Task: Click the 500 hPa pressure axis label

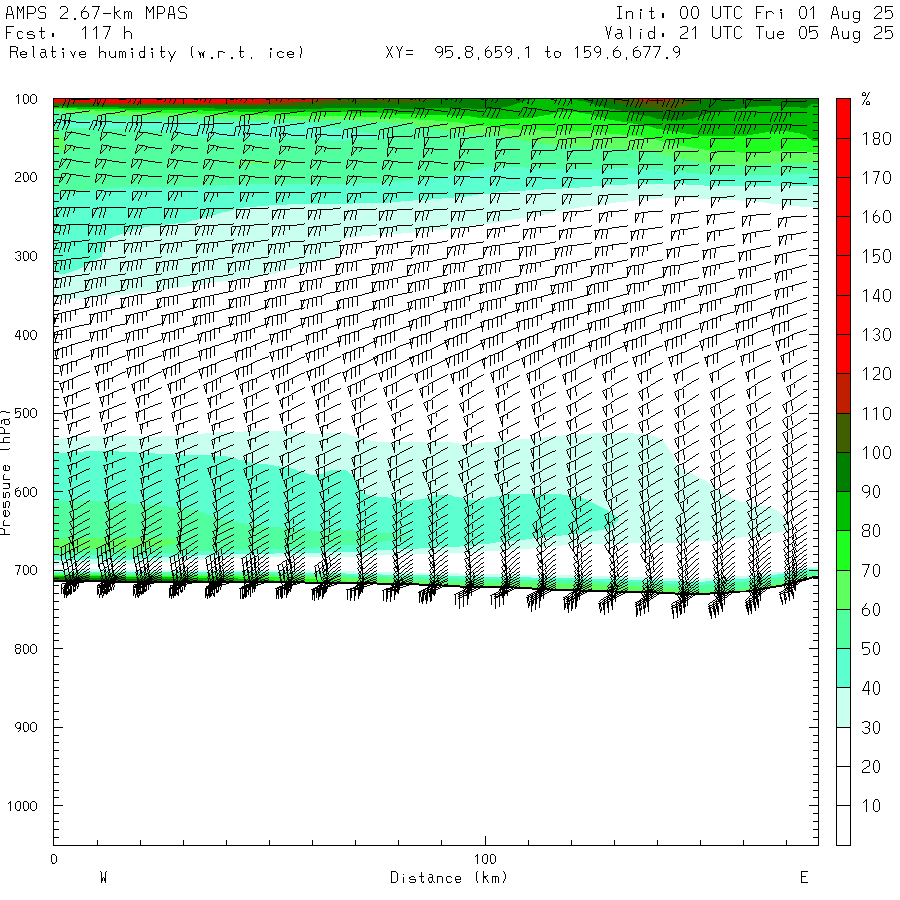Action: click(26, 413)
